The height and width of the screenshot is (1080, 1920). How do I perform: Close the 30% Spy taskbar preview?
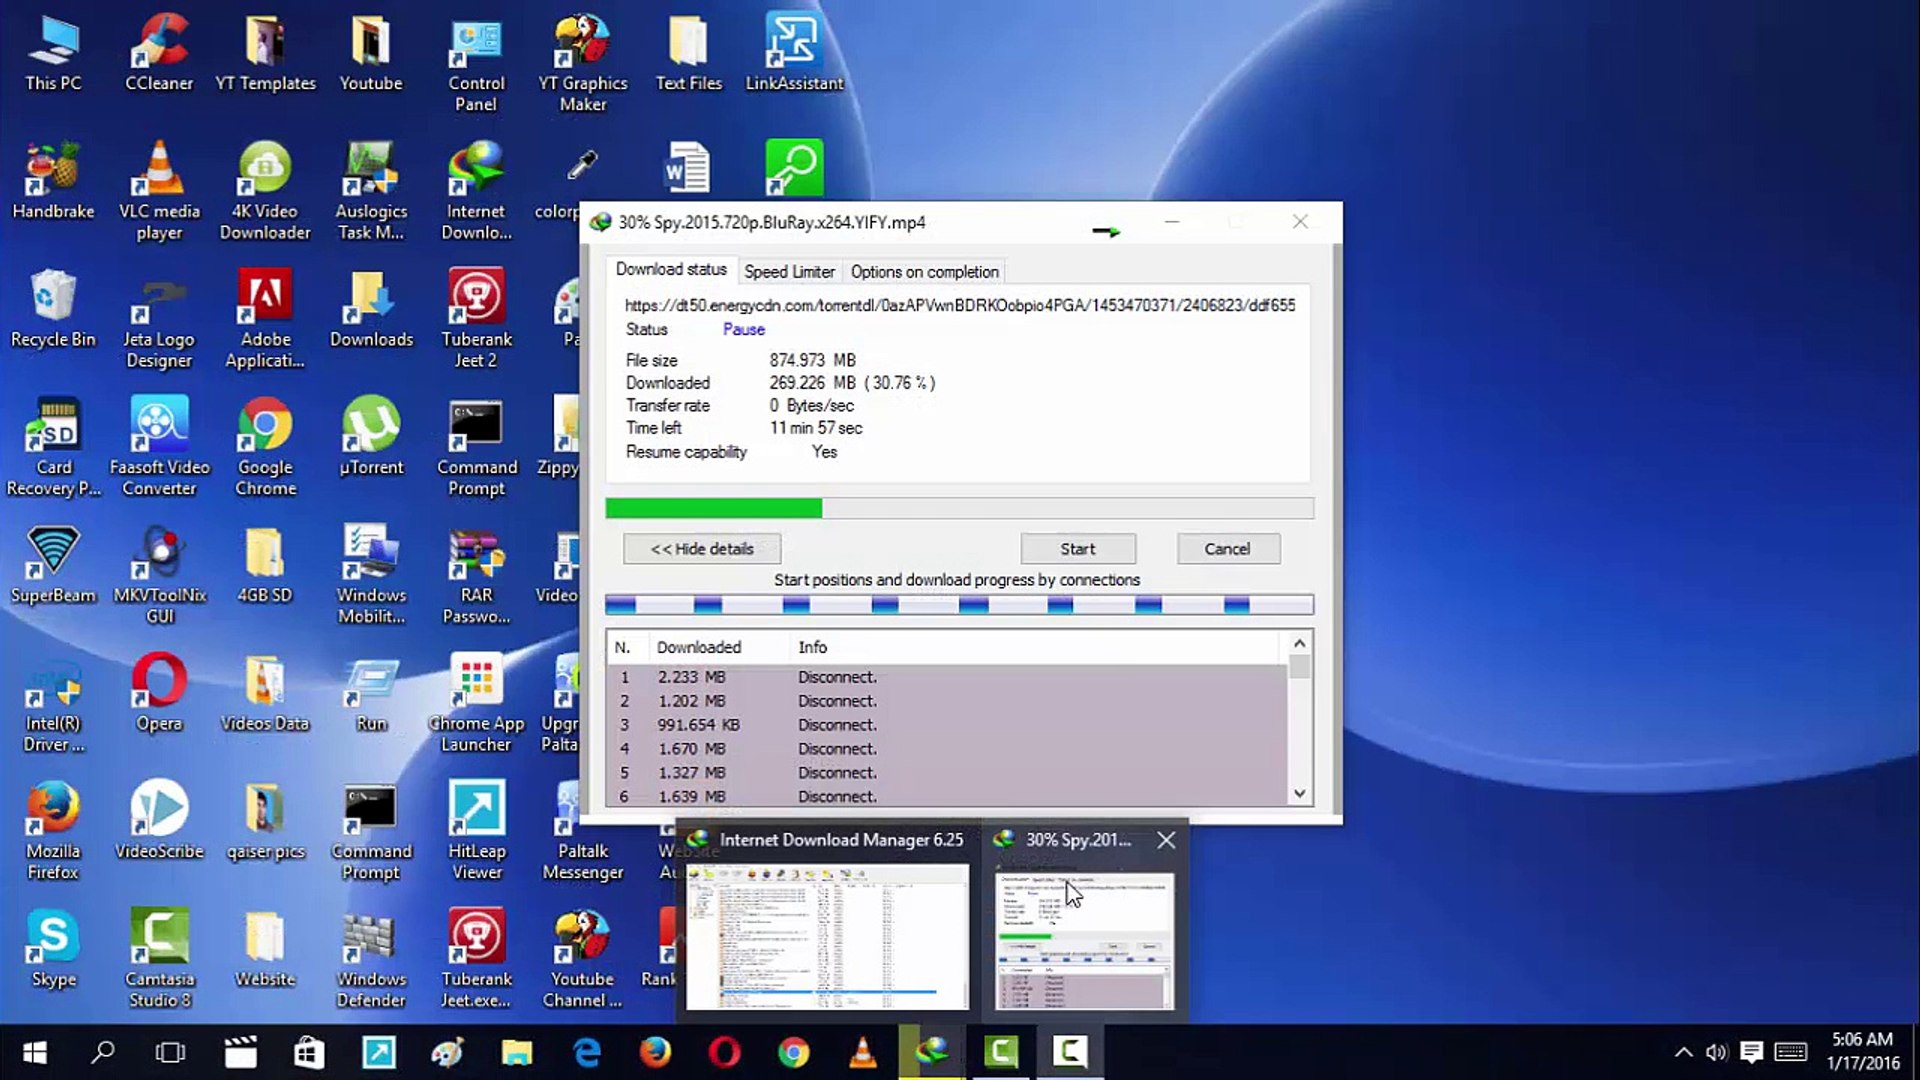[x=1166, y=840]
